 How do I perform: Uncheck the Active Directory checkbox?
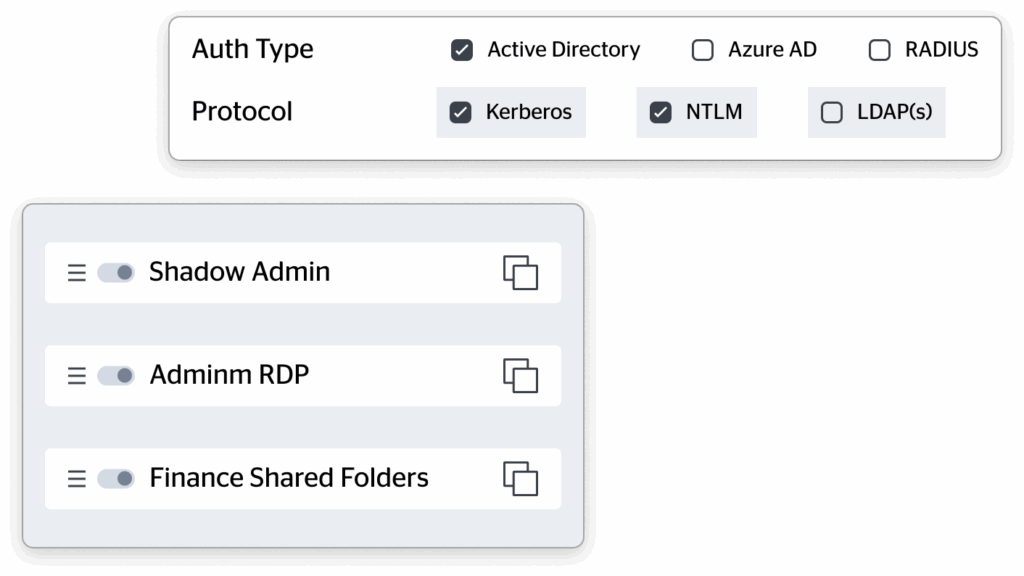tap(462, 50)
